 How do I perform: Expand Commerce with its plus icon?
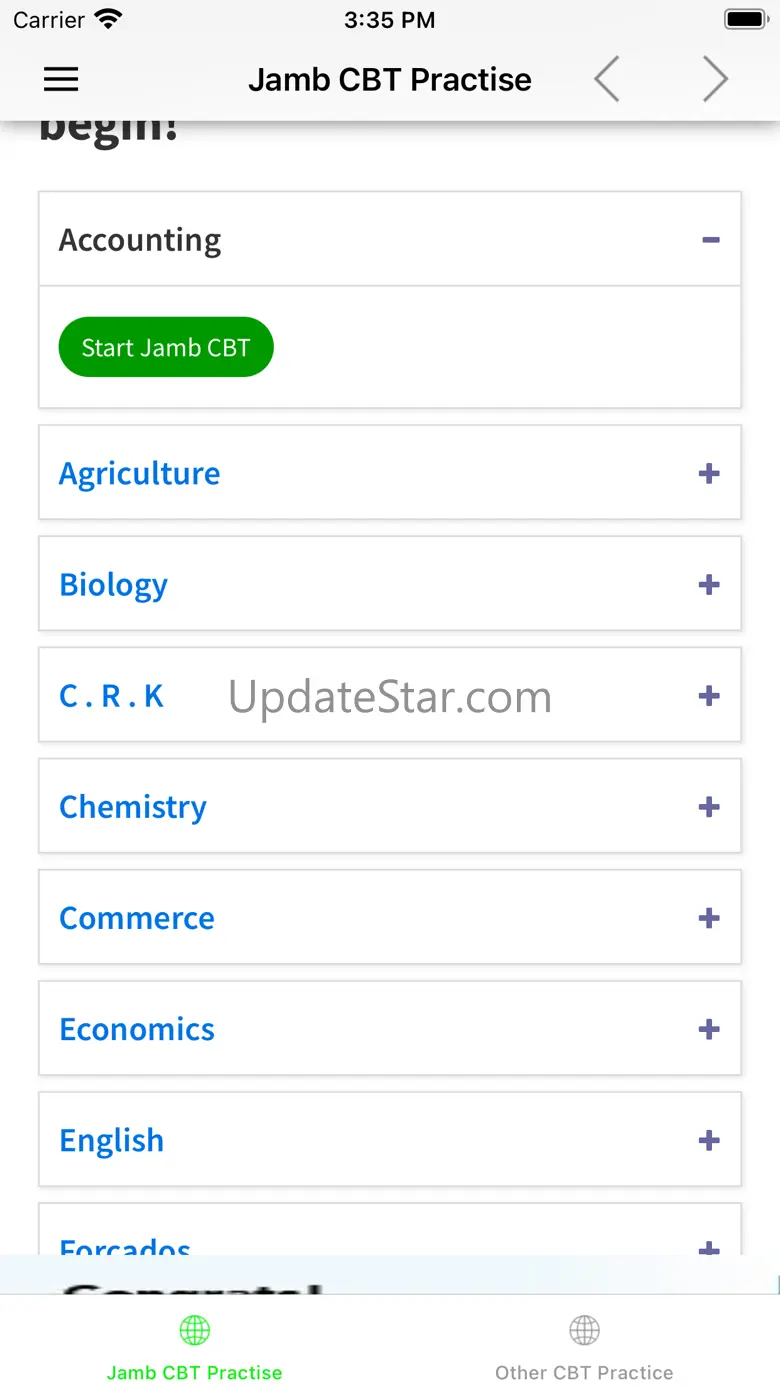click(709, 918)
